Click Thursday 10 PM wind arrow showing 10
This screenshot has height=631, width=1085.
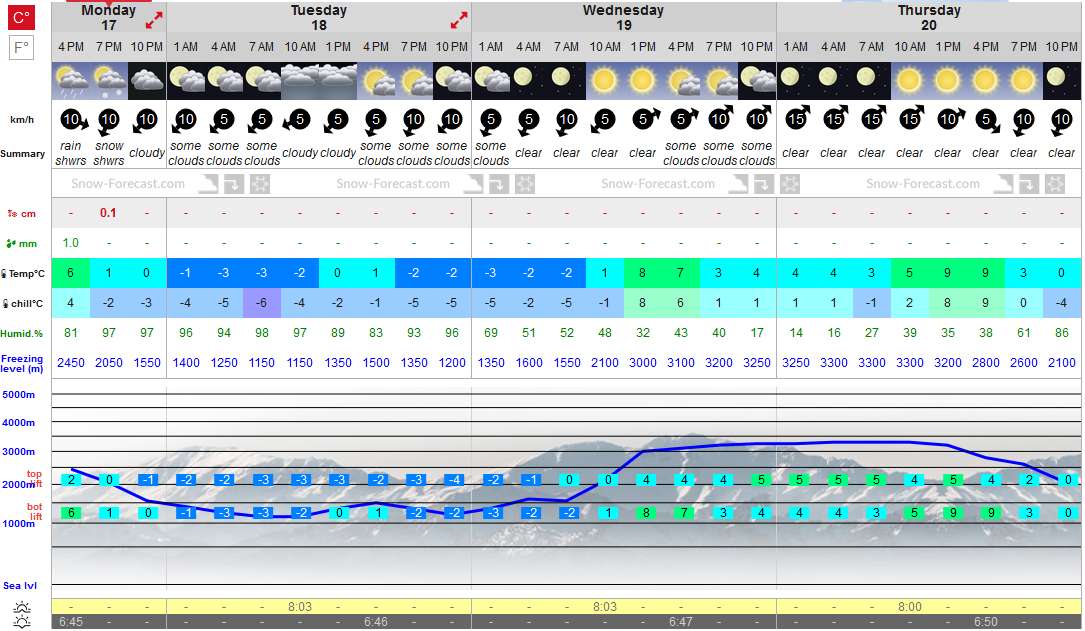[x=1061, y=122]
